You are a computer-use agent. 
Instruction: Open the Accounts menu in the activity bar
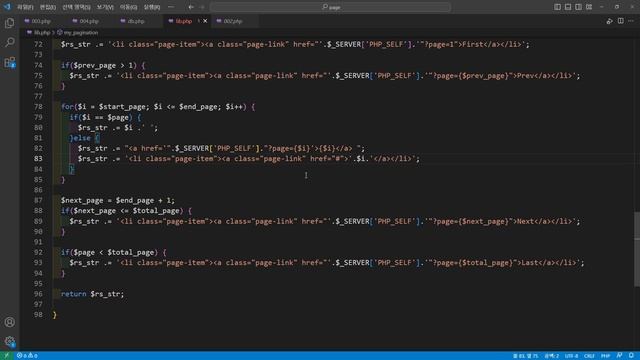tap(9, 322)
